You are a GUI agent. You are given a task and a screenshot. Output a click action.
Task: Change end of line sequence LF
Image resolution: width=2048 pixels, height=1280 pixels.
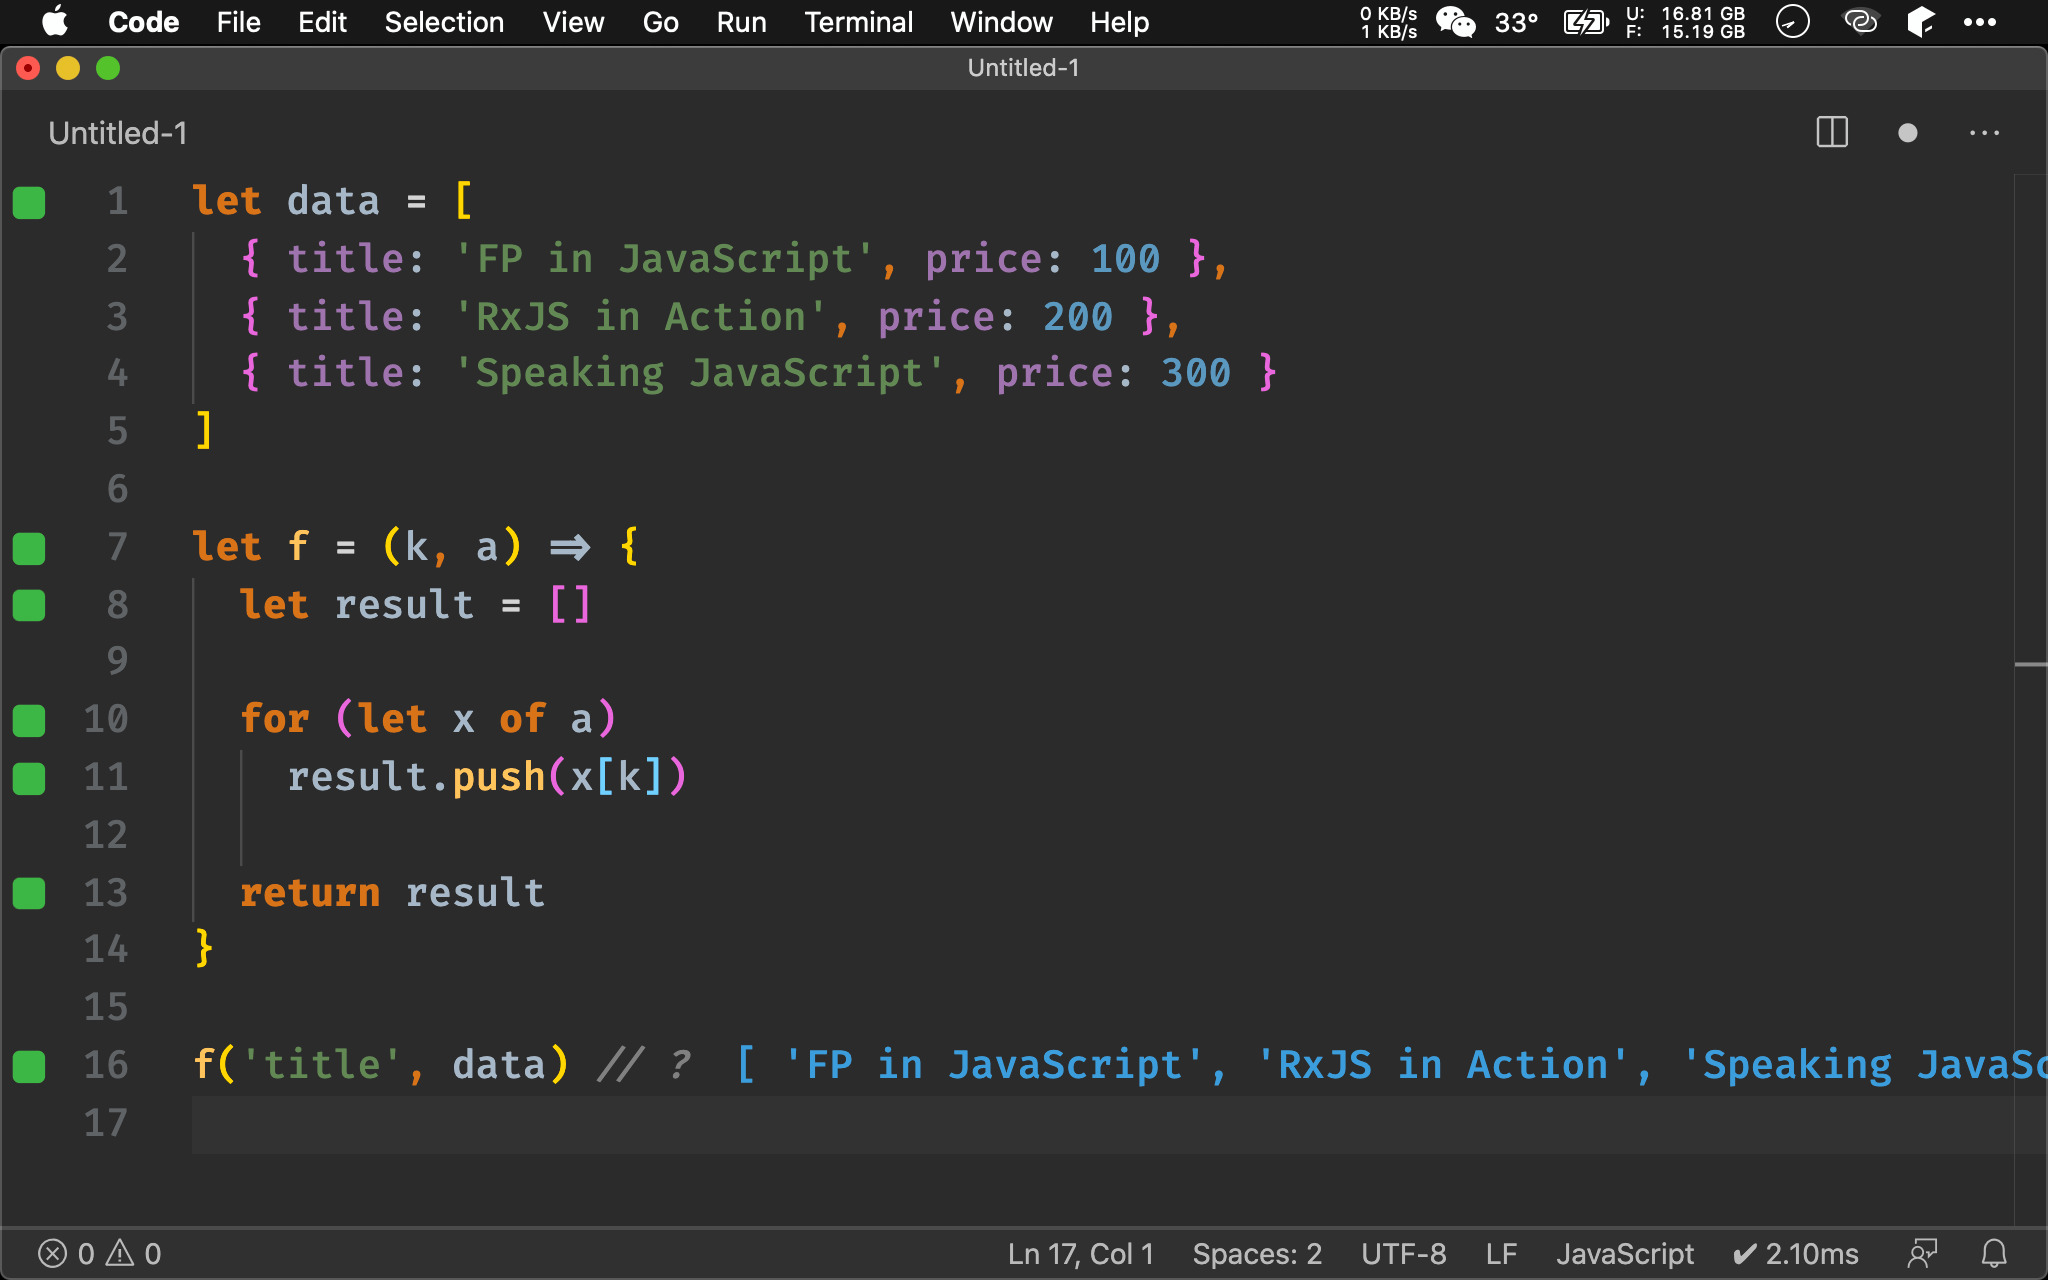click(1501, 1254)
